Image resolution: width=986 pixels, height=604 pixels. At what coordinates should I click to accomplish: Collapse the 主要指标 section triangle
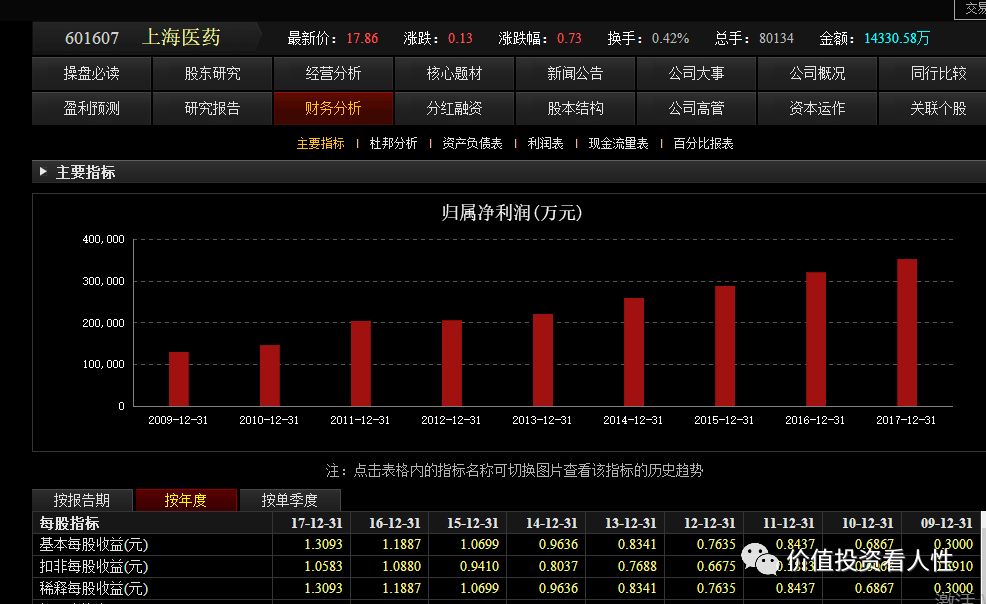pos(43,171)
